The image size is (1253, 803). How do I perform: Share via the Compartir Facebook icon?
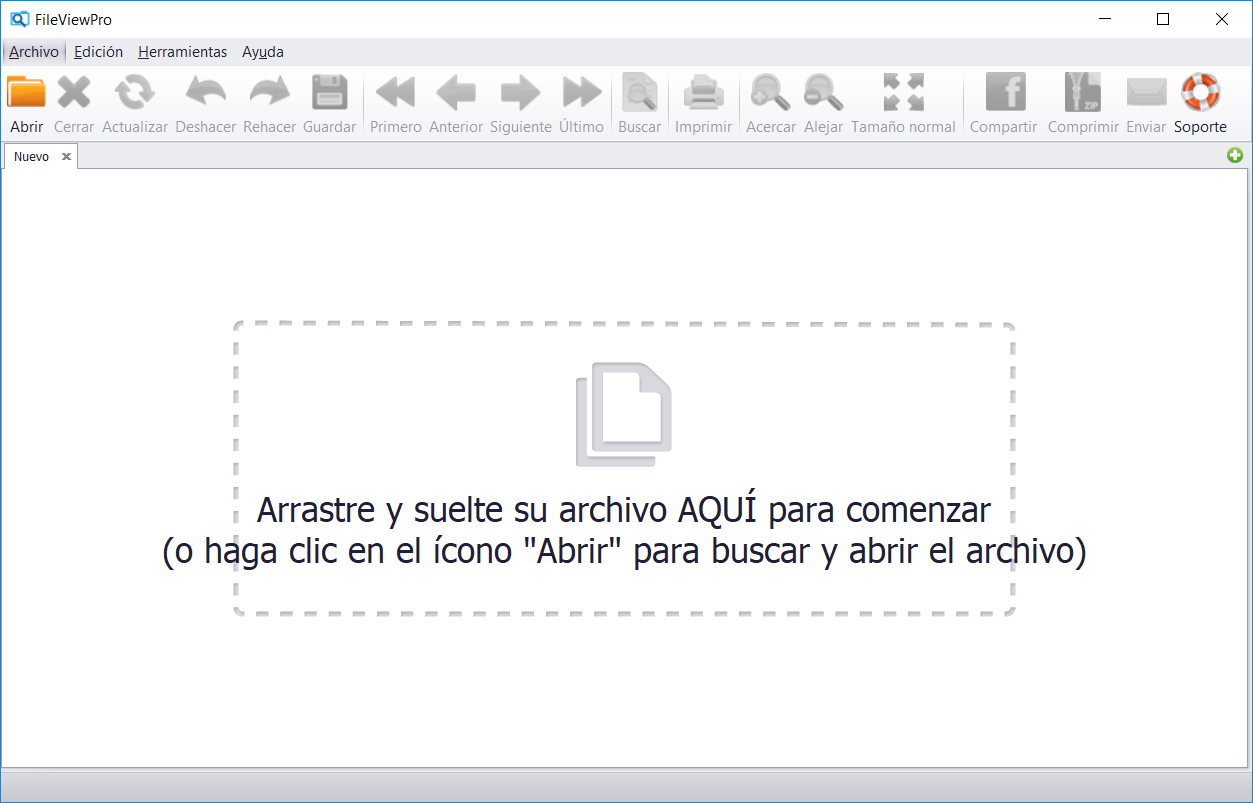coord(1005,92)
